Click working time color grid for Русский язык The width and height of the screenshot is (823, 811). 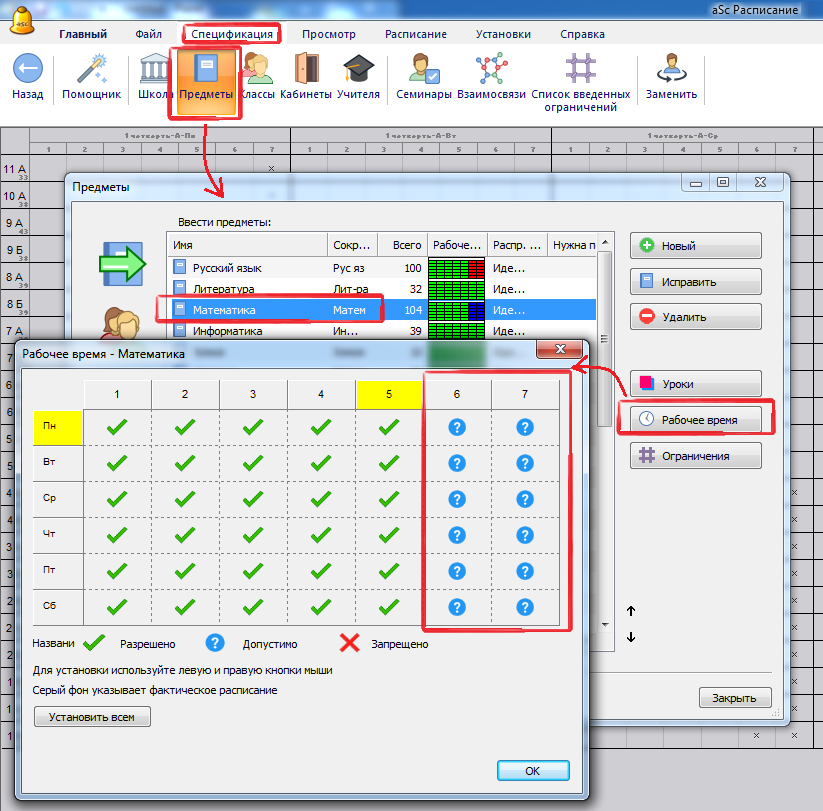457,268
